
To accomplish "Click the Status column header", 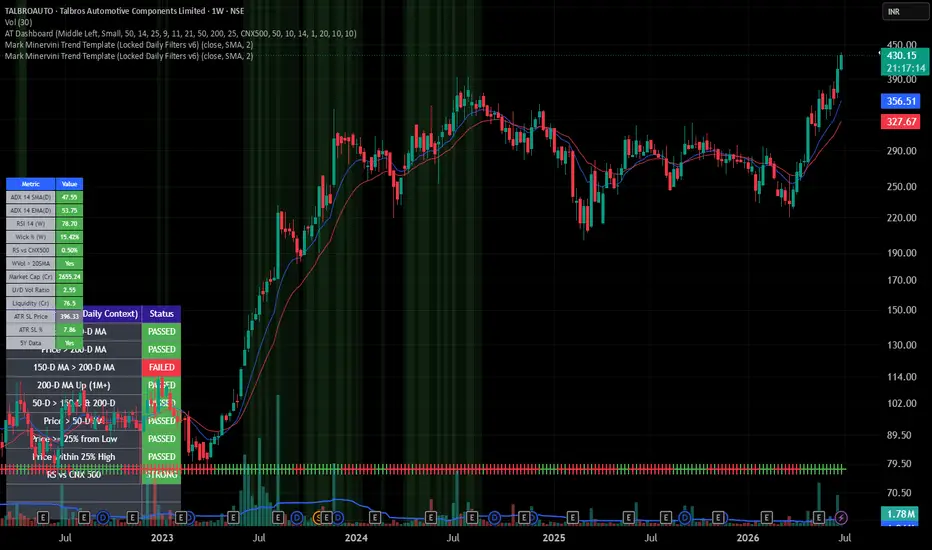I will pyautogui.click(x=162, y=313).
